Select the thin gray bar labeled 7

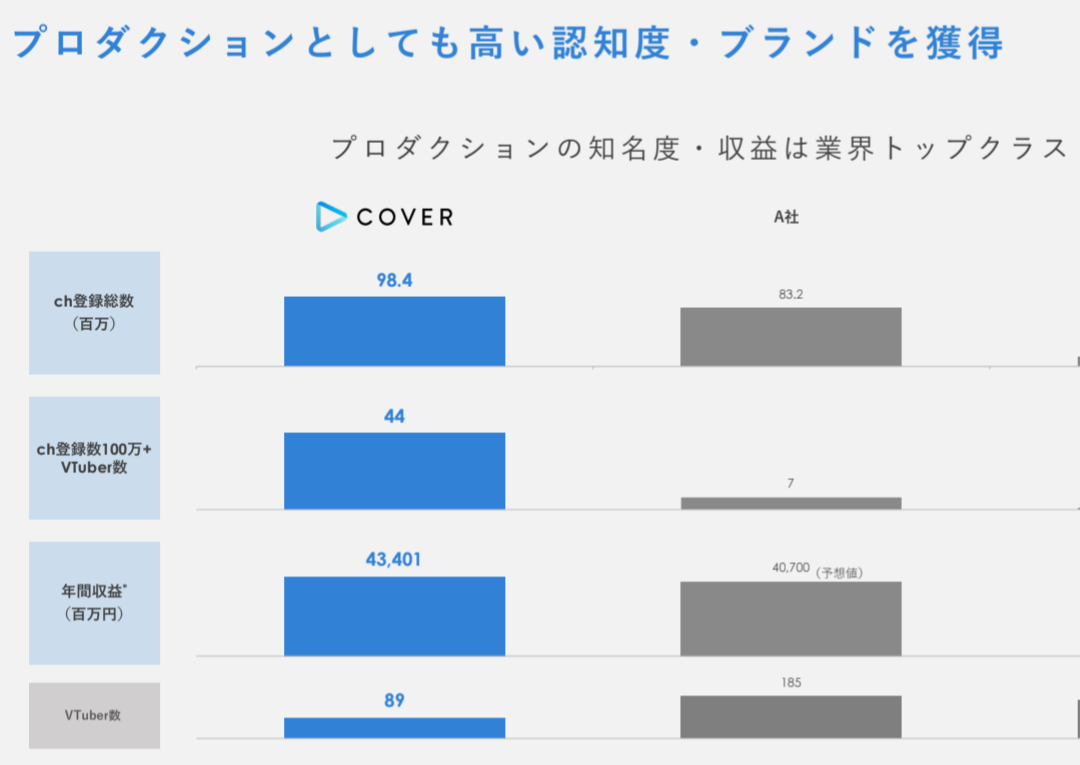point(791,503)
